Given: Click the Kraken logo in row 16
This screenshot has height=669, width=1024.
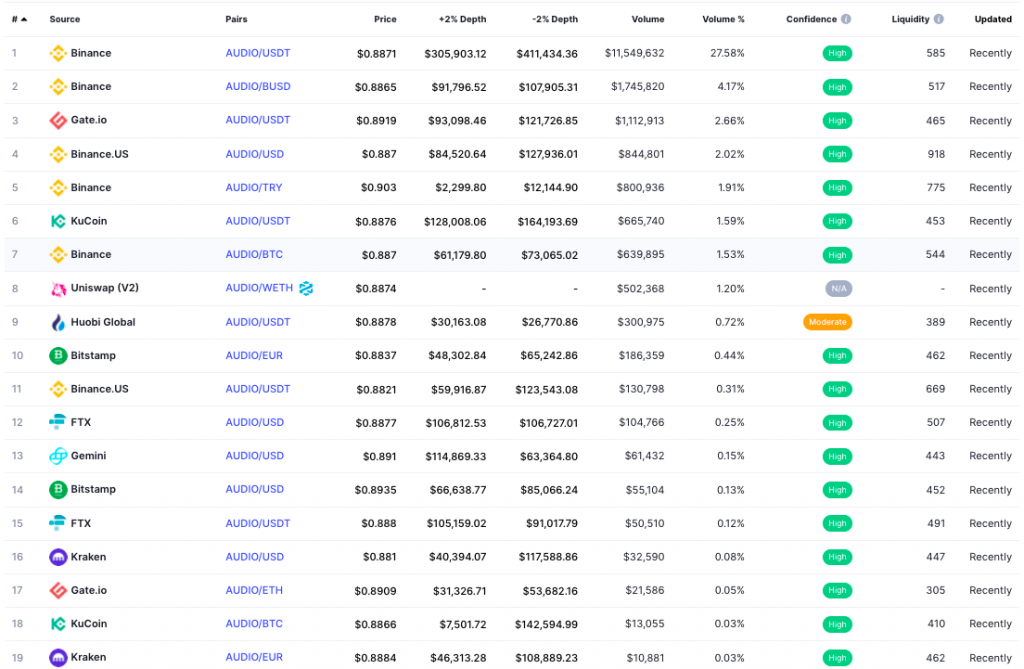Looking at the screenshot, I should click(58, 557).
